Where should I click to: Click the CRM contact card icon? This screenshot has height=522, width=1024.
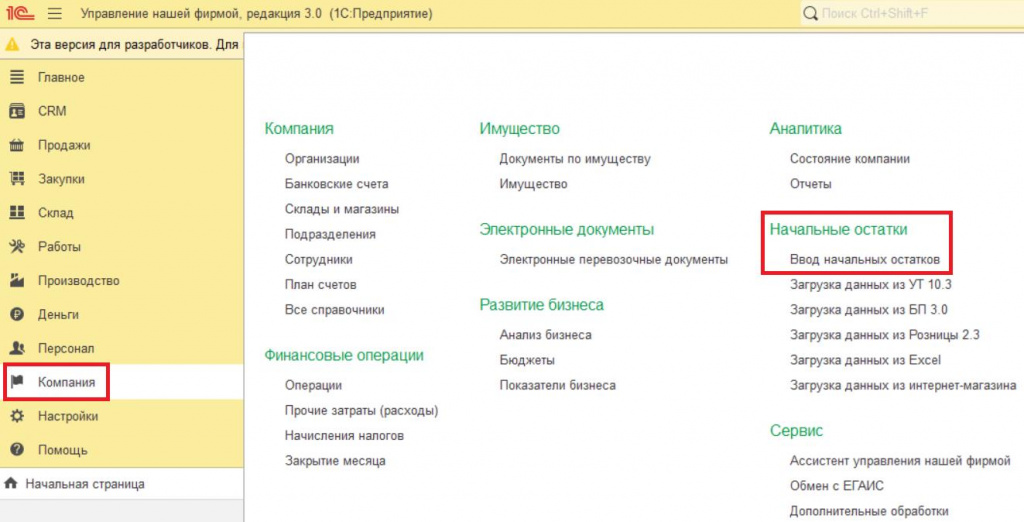[17, 111]
